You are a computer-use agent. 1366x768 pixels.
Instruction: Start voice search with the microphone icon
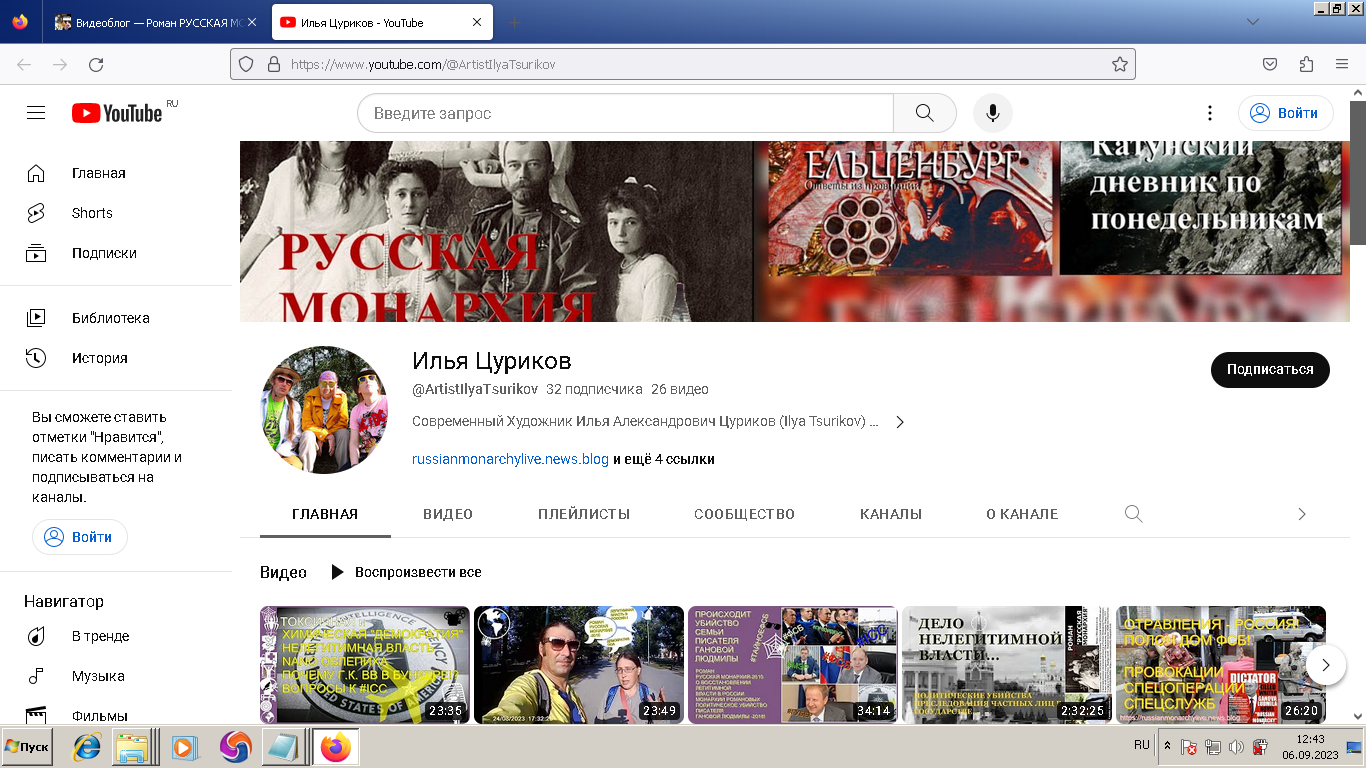(992, 113)
